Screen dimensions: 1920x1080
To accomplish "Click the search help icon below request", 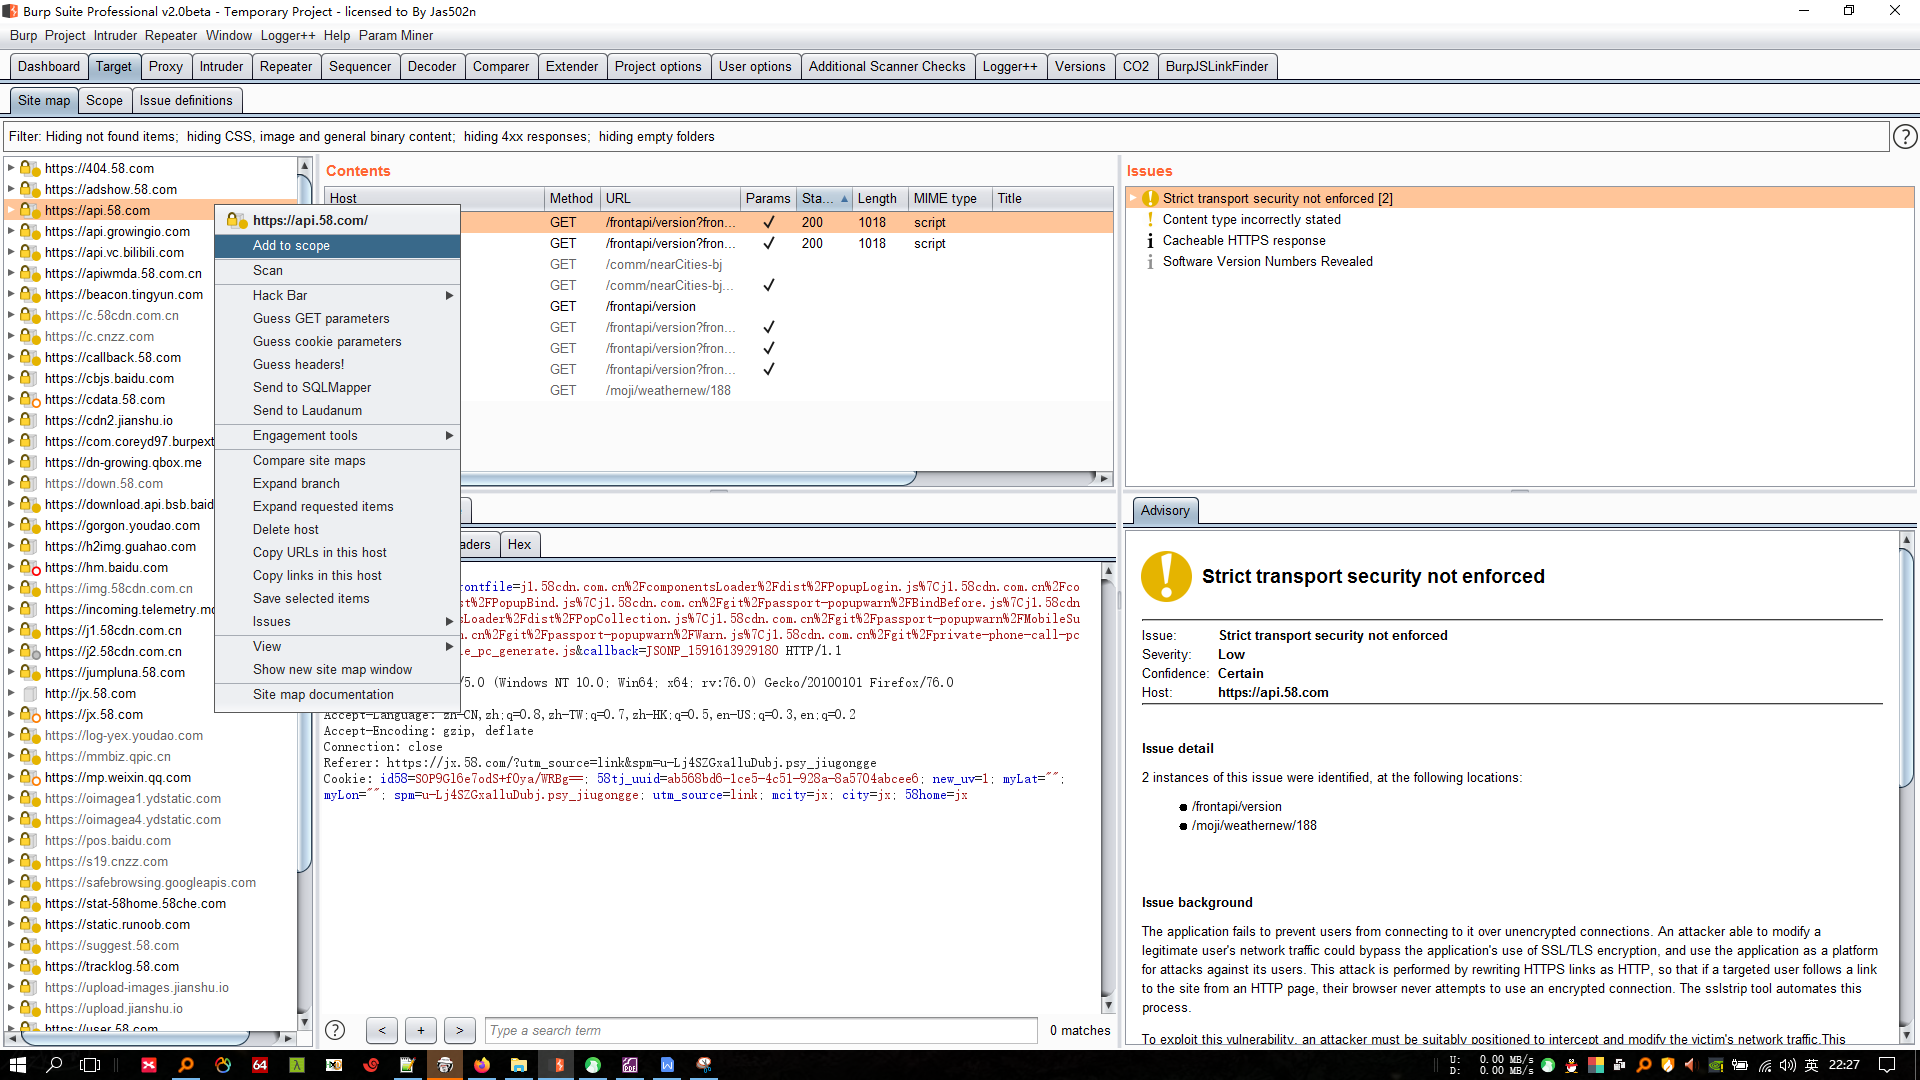I will coord(335,1030).
